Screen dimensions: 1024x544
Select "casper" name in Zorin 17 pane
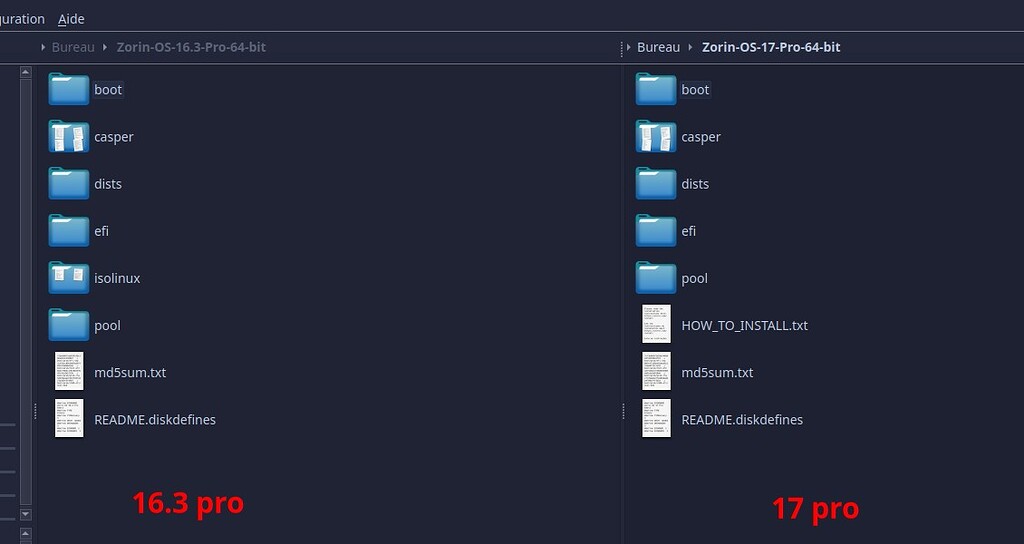701,136
